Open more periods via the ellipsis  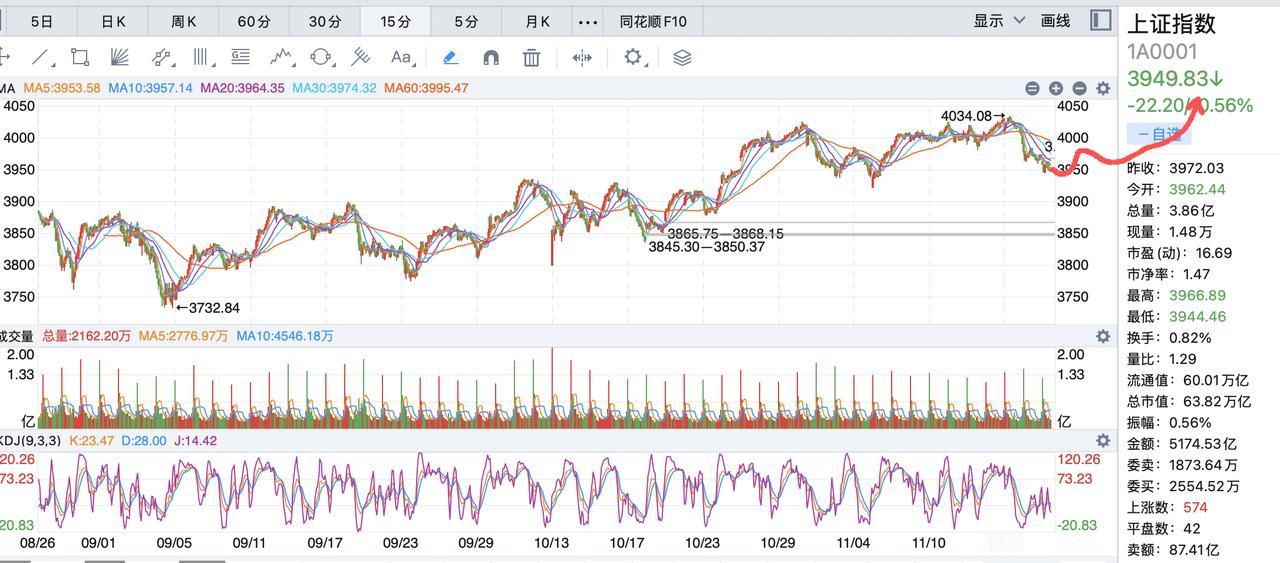(x=588, y=21)
